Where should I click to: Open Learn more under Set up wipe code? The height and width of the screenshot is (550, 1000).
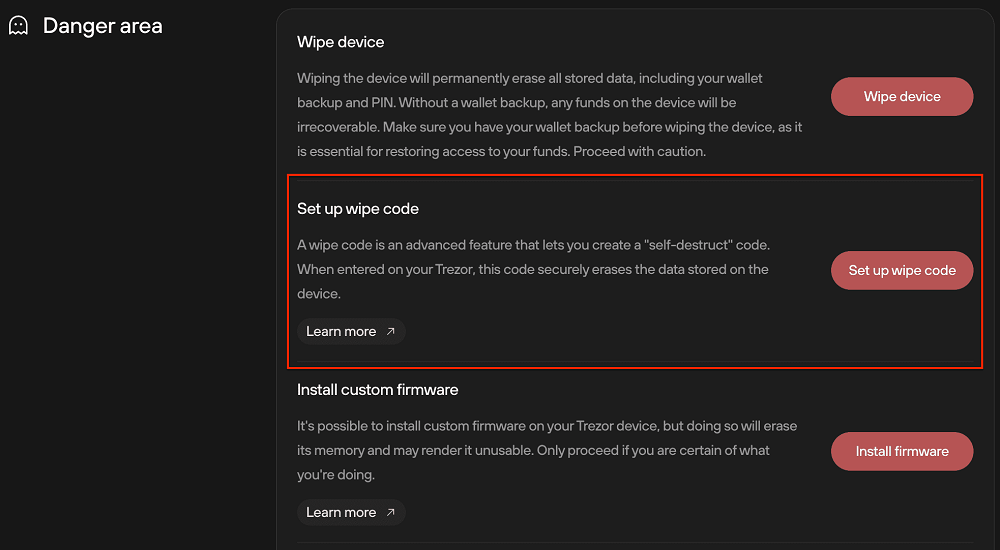[x=351, y=331]
